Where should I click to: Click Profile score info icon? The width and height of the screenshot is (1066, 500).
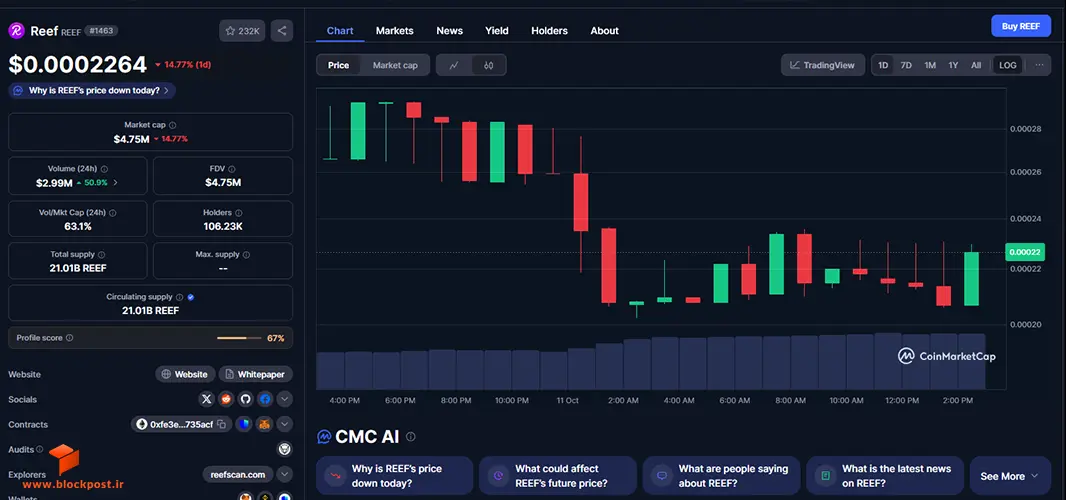[x=69, y=338]
